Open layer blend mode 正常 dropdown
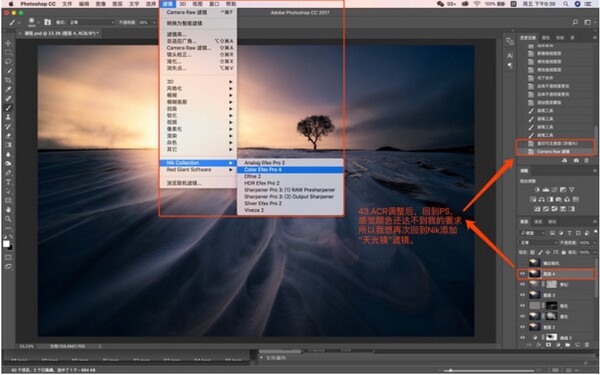600x375 pixels. tap(539, 243)
